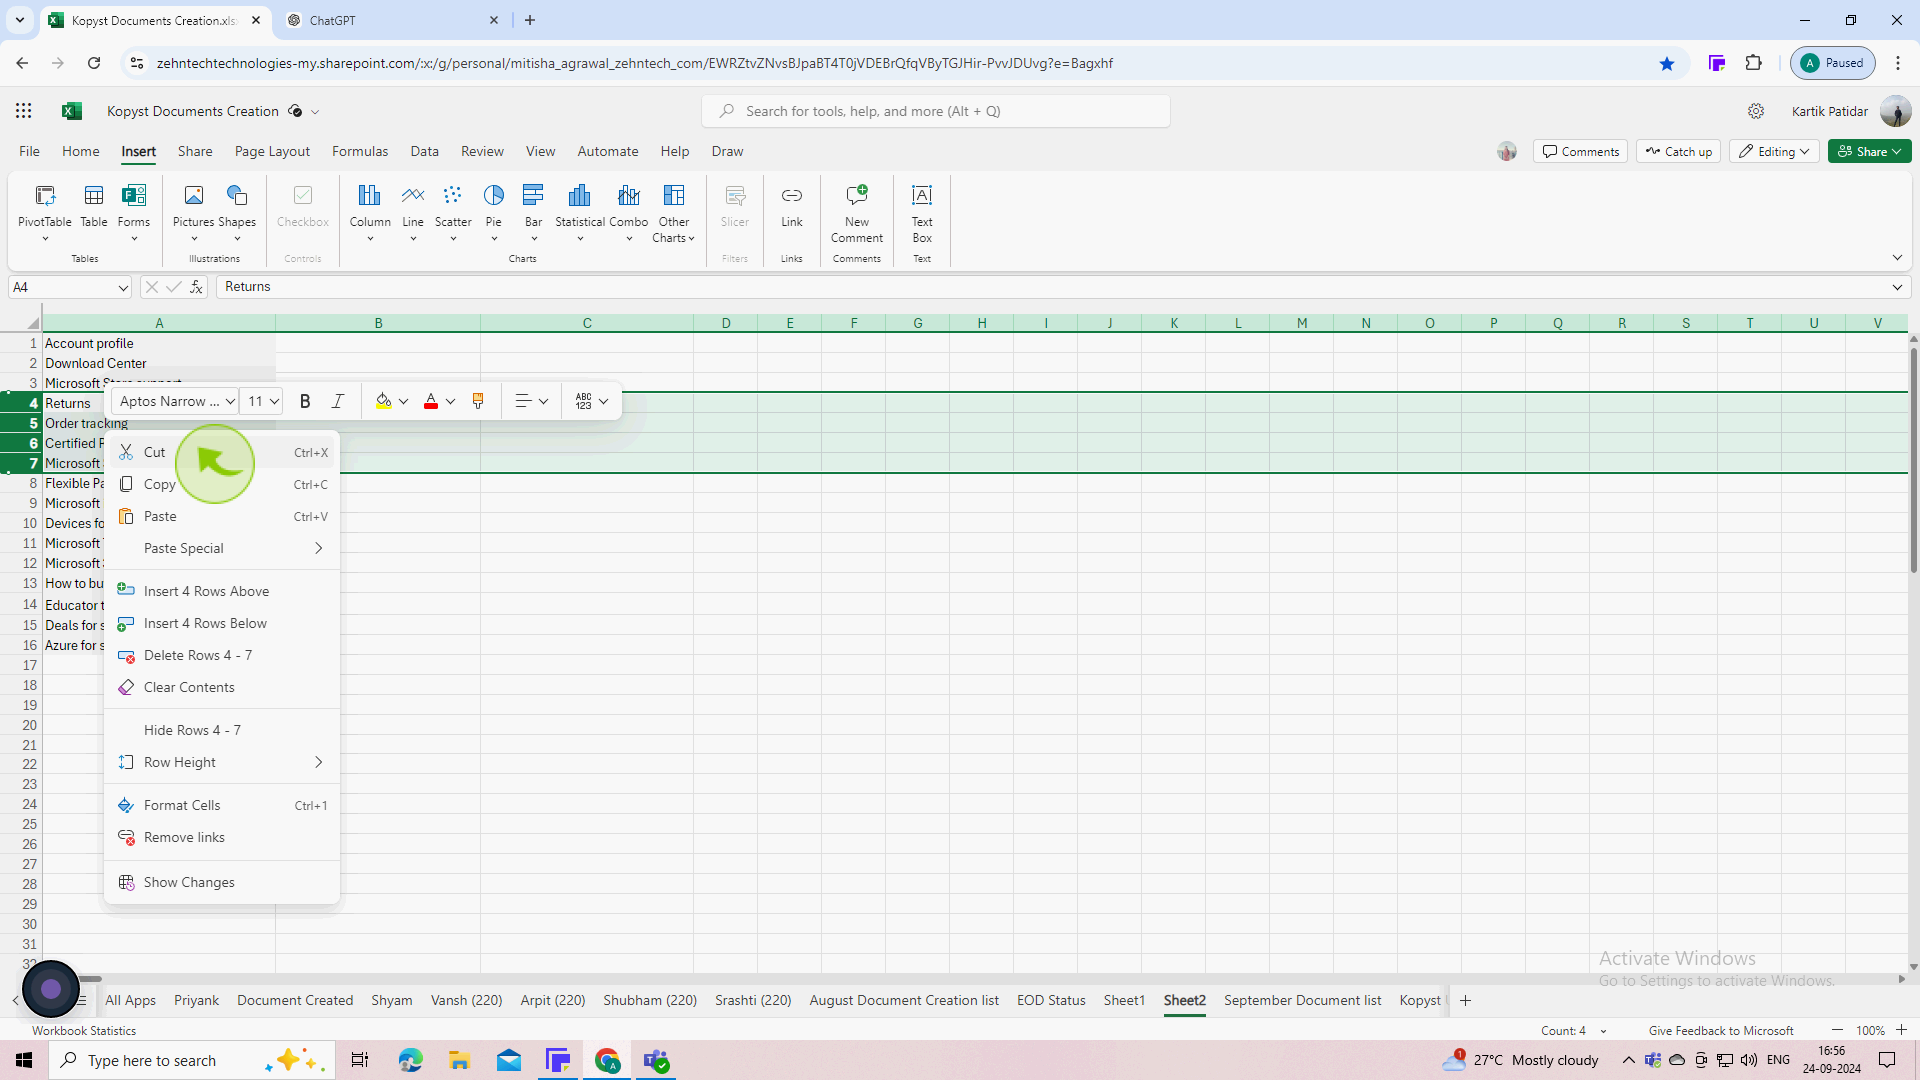Switch to September Document list sheet

[x=1302, y=1000]
